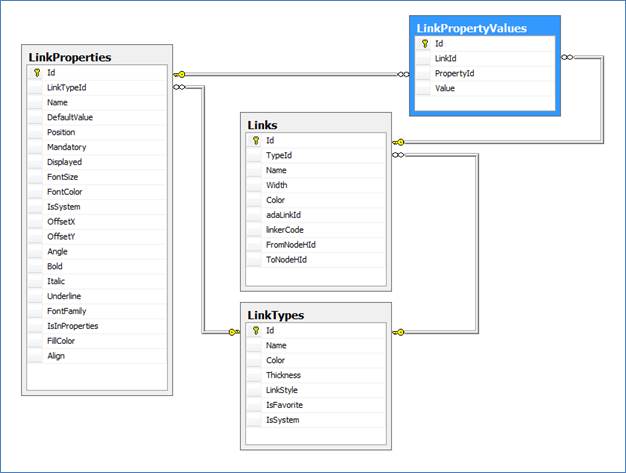This screenshot has height=473, width=626.
Task: Click infinity endpoint right of LinkPropertyValues table
Action: [567, 58]
